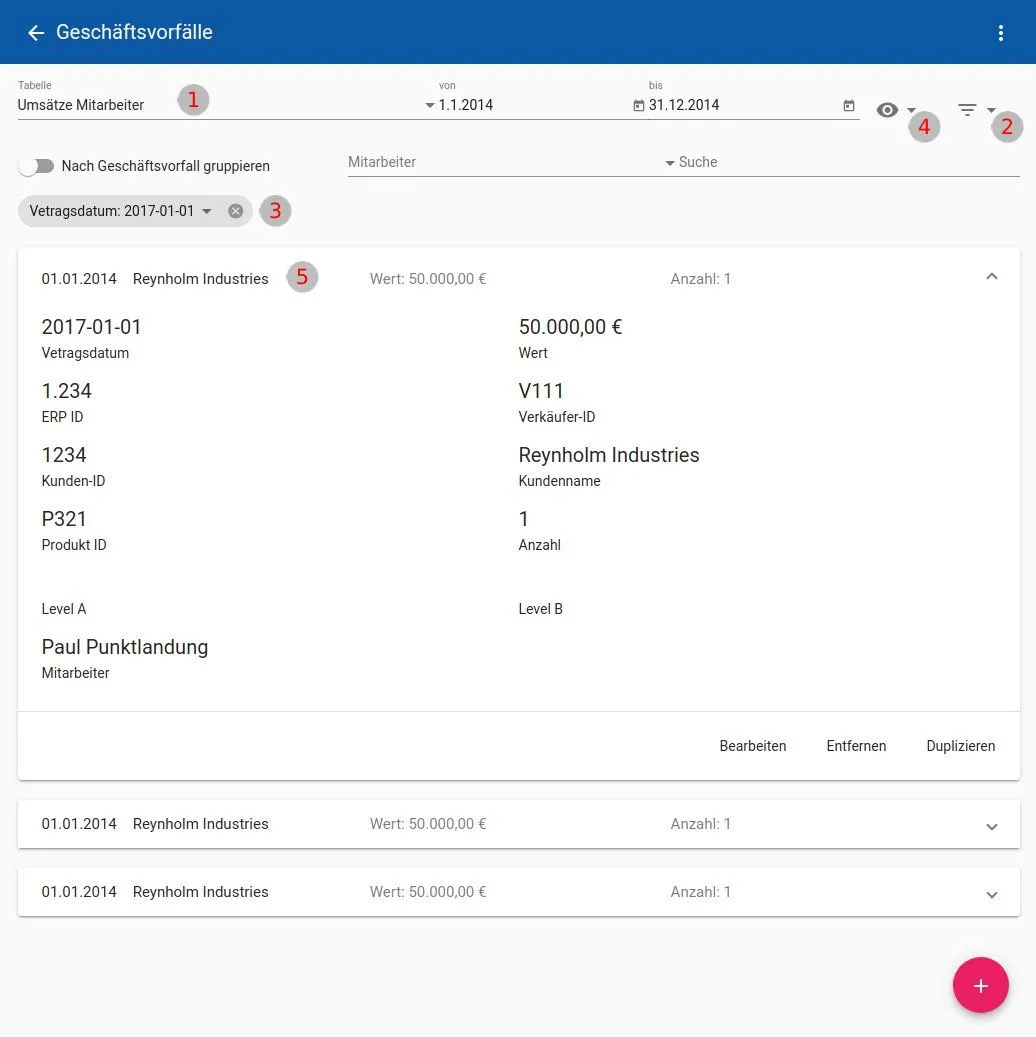
Task: Click the eye visibility icon in the toolbar
Action: pos(888,110)
